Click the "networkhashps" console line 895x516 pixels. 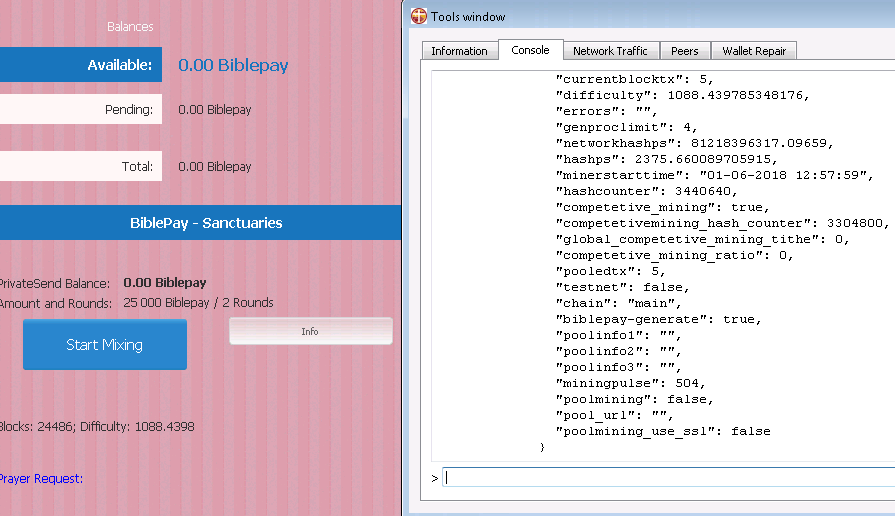coord(695,143)
